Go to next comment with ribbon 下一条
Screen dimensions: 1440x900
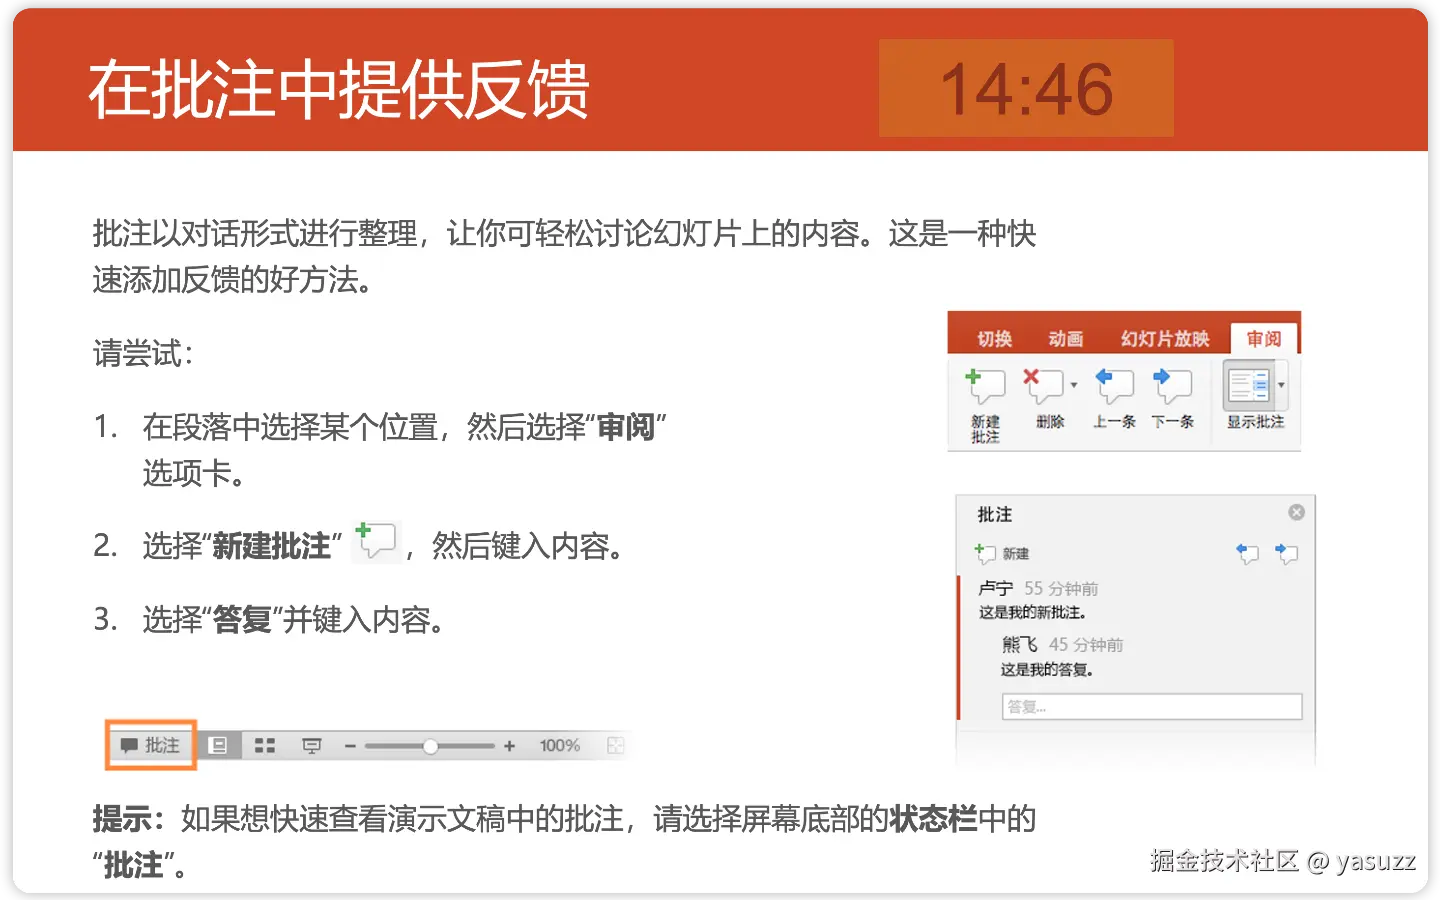[1172, 386]
